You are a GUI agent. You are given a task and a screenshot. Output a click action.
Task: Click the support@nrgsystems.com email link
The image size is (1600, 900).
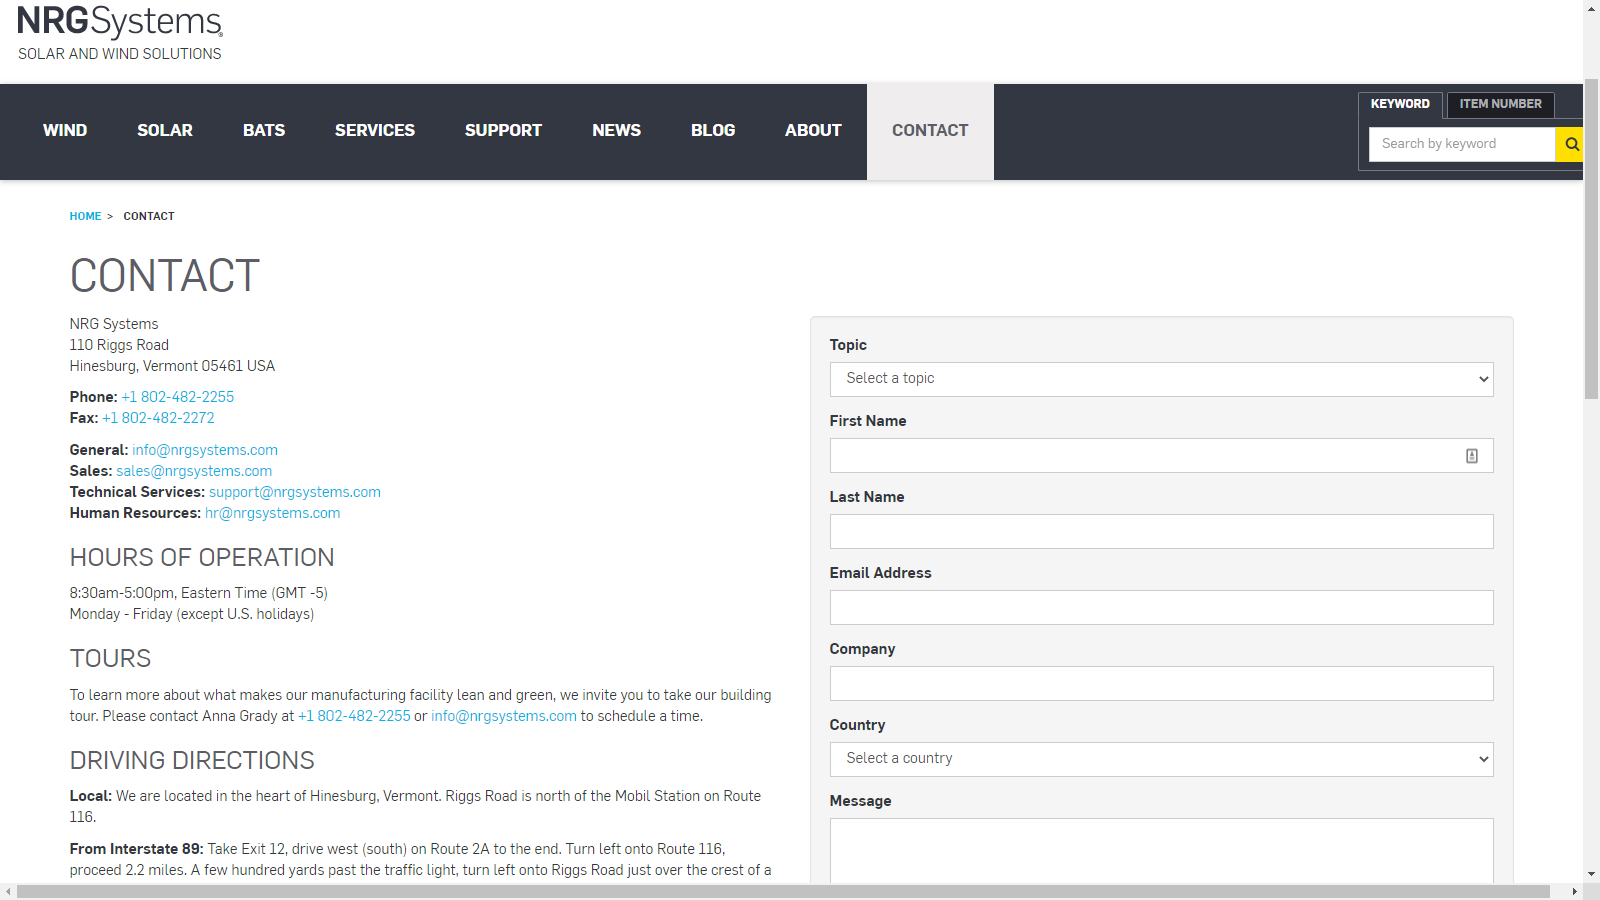pyautogui.click(x=295, y=492)
